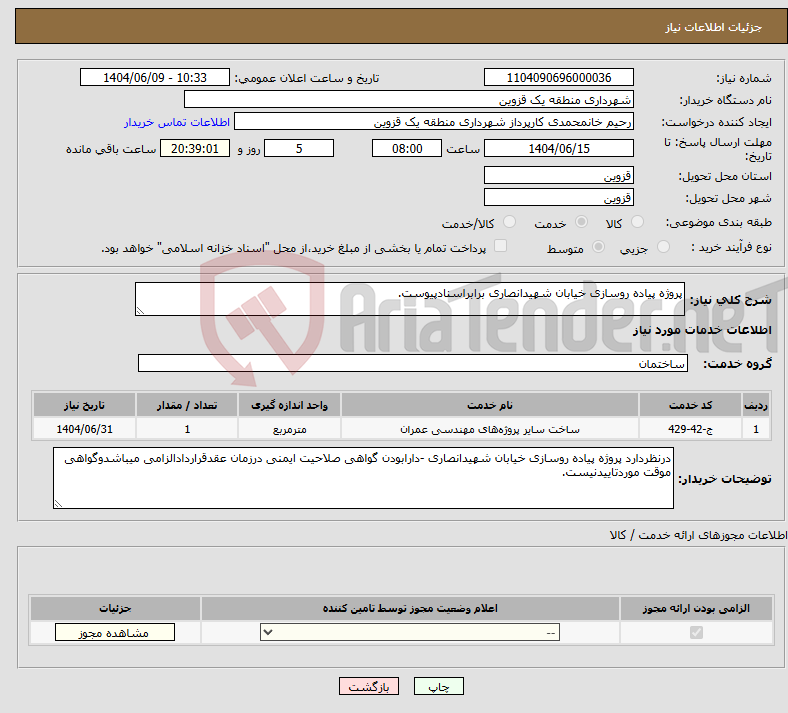This screenshot has height=713, width=788.
Task: Click the unit cell مترمربع
Action: click(x=289, y=429)
